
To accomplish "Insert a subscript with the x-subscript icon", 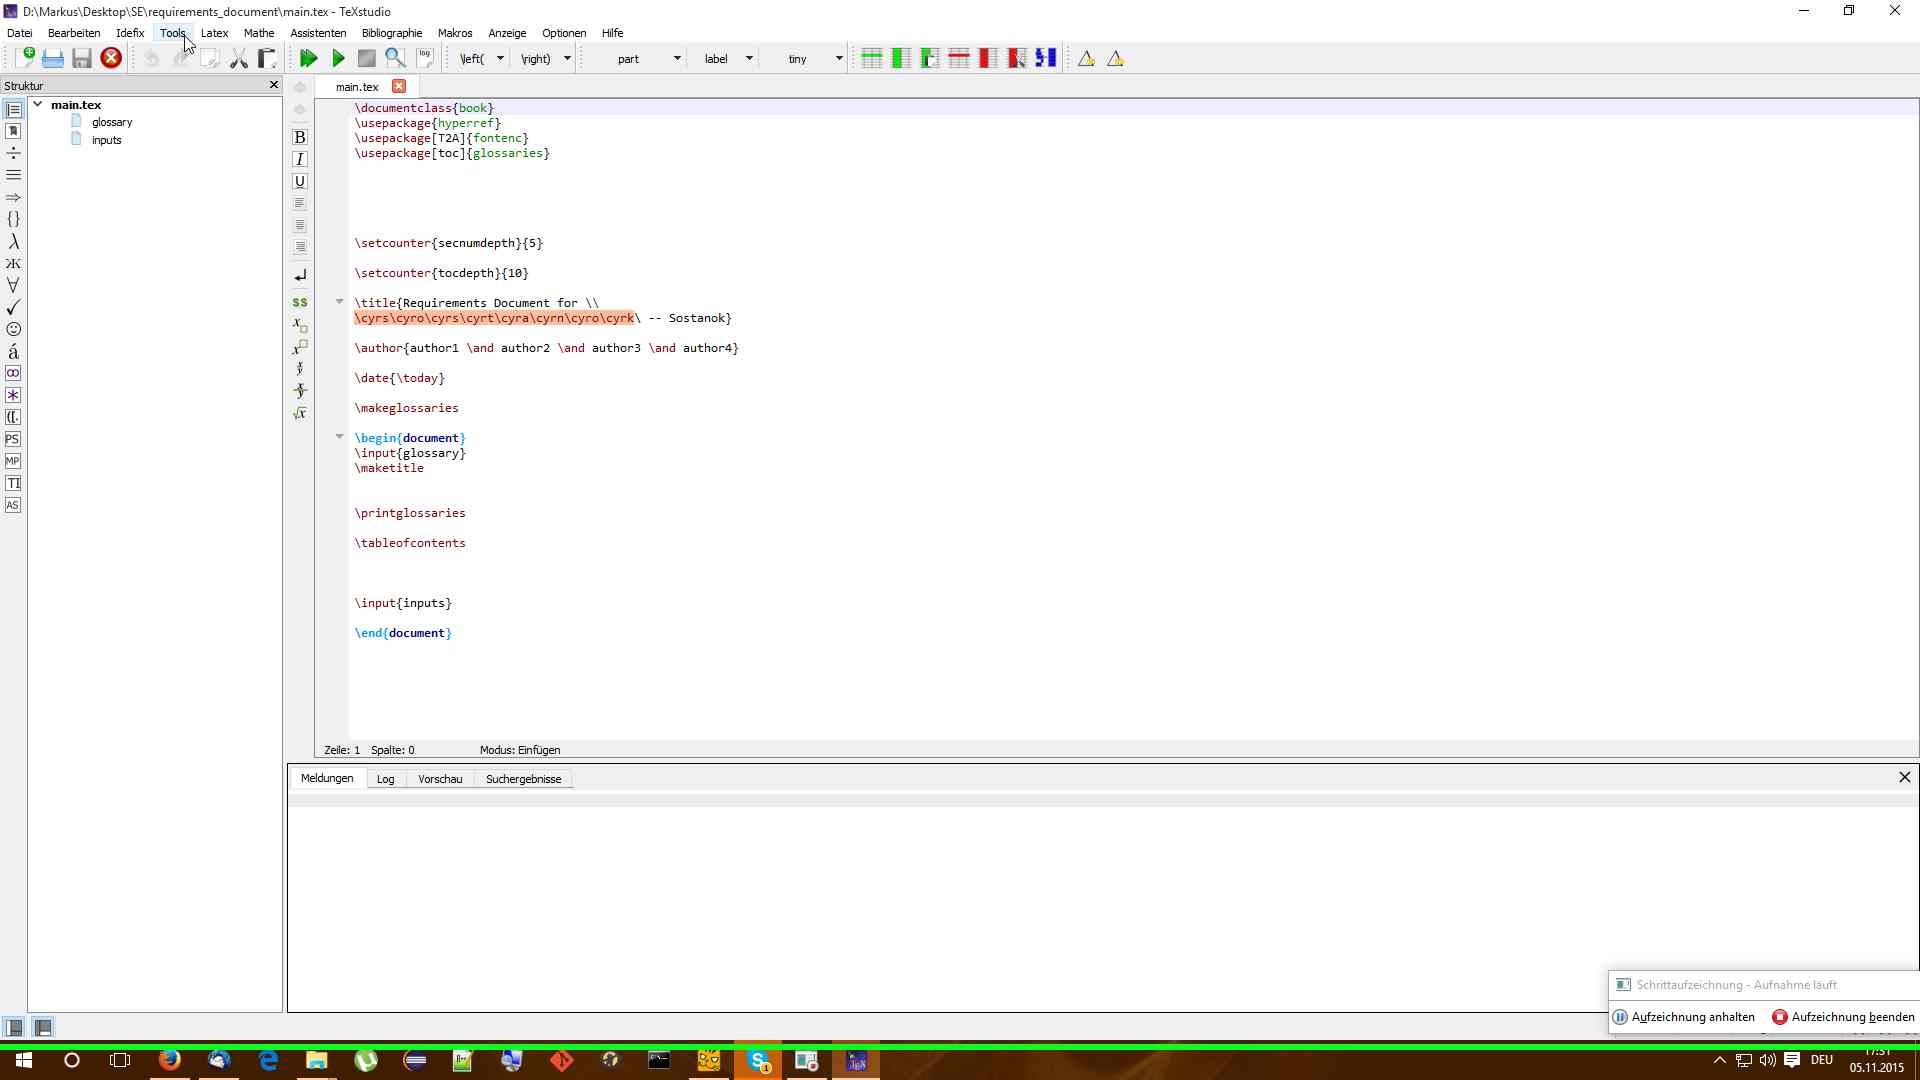I will tap(299, 325).
